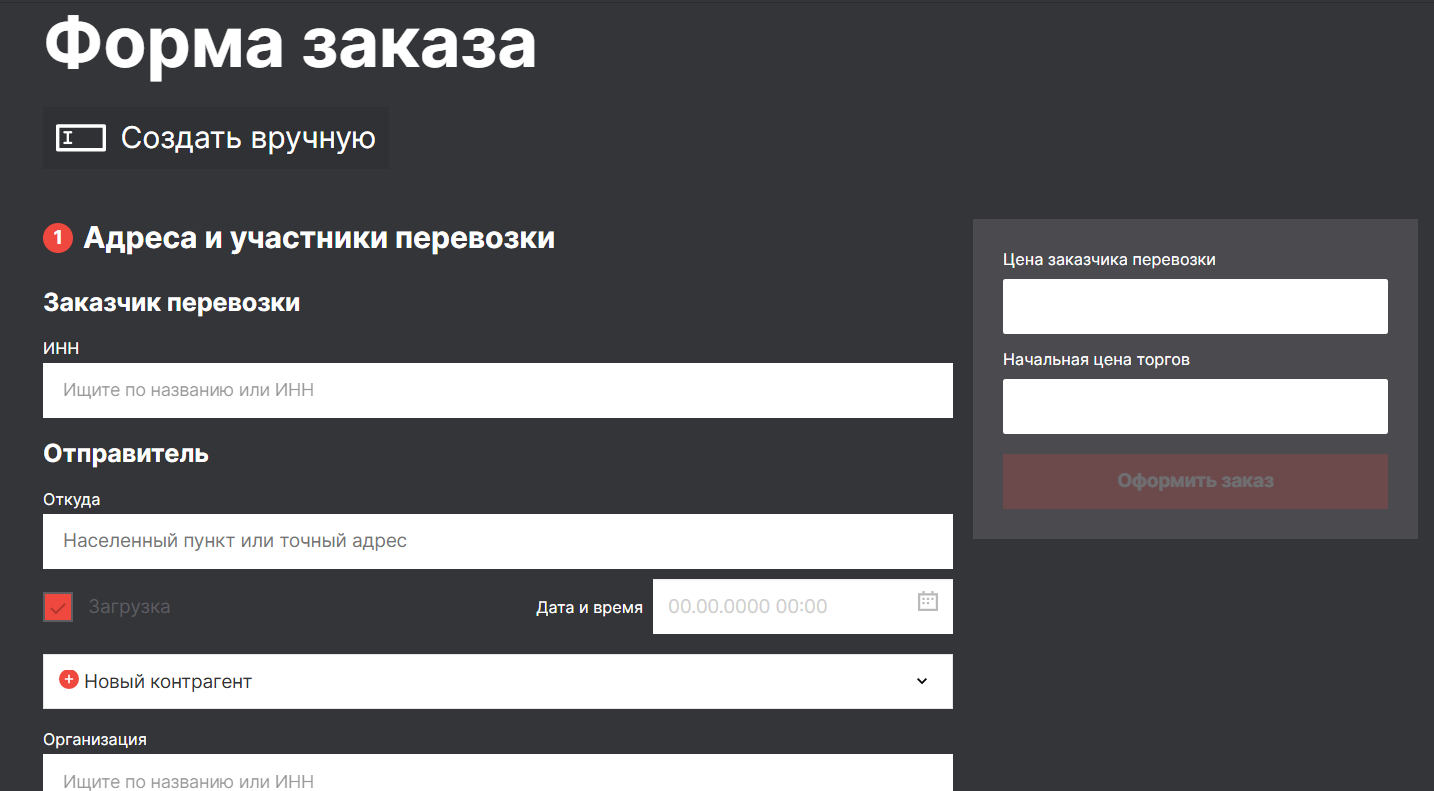Click the Откуда address input field

coord(498,541)
